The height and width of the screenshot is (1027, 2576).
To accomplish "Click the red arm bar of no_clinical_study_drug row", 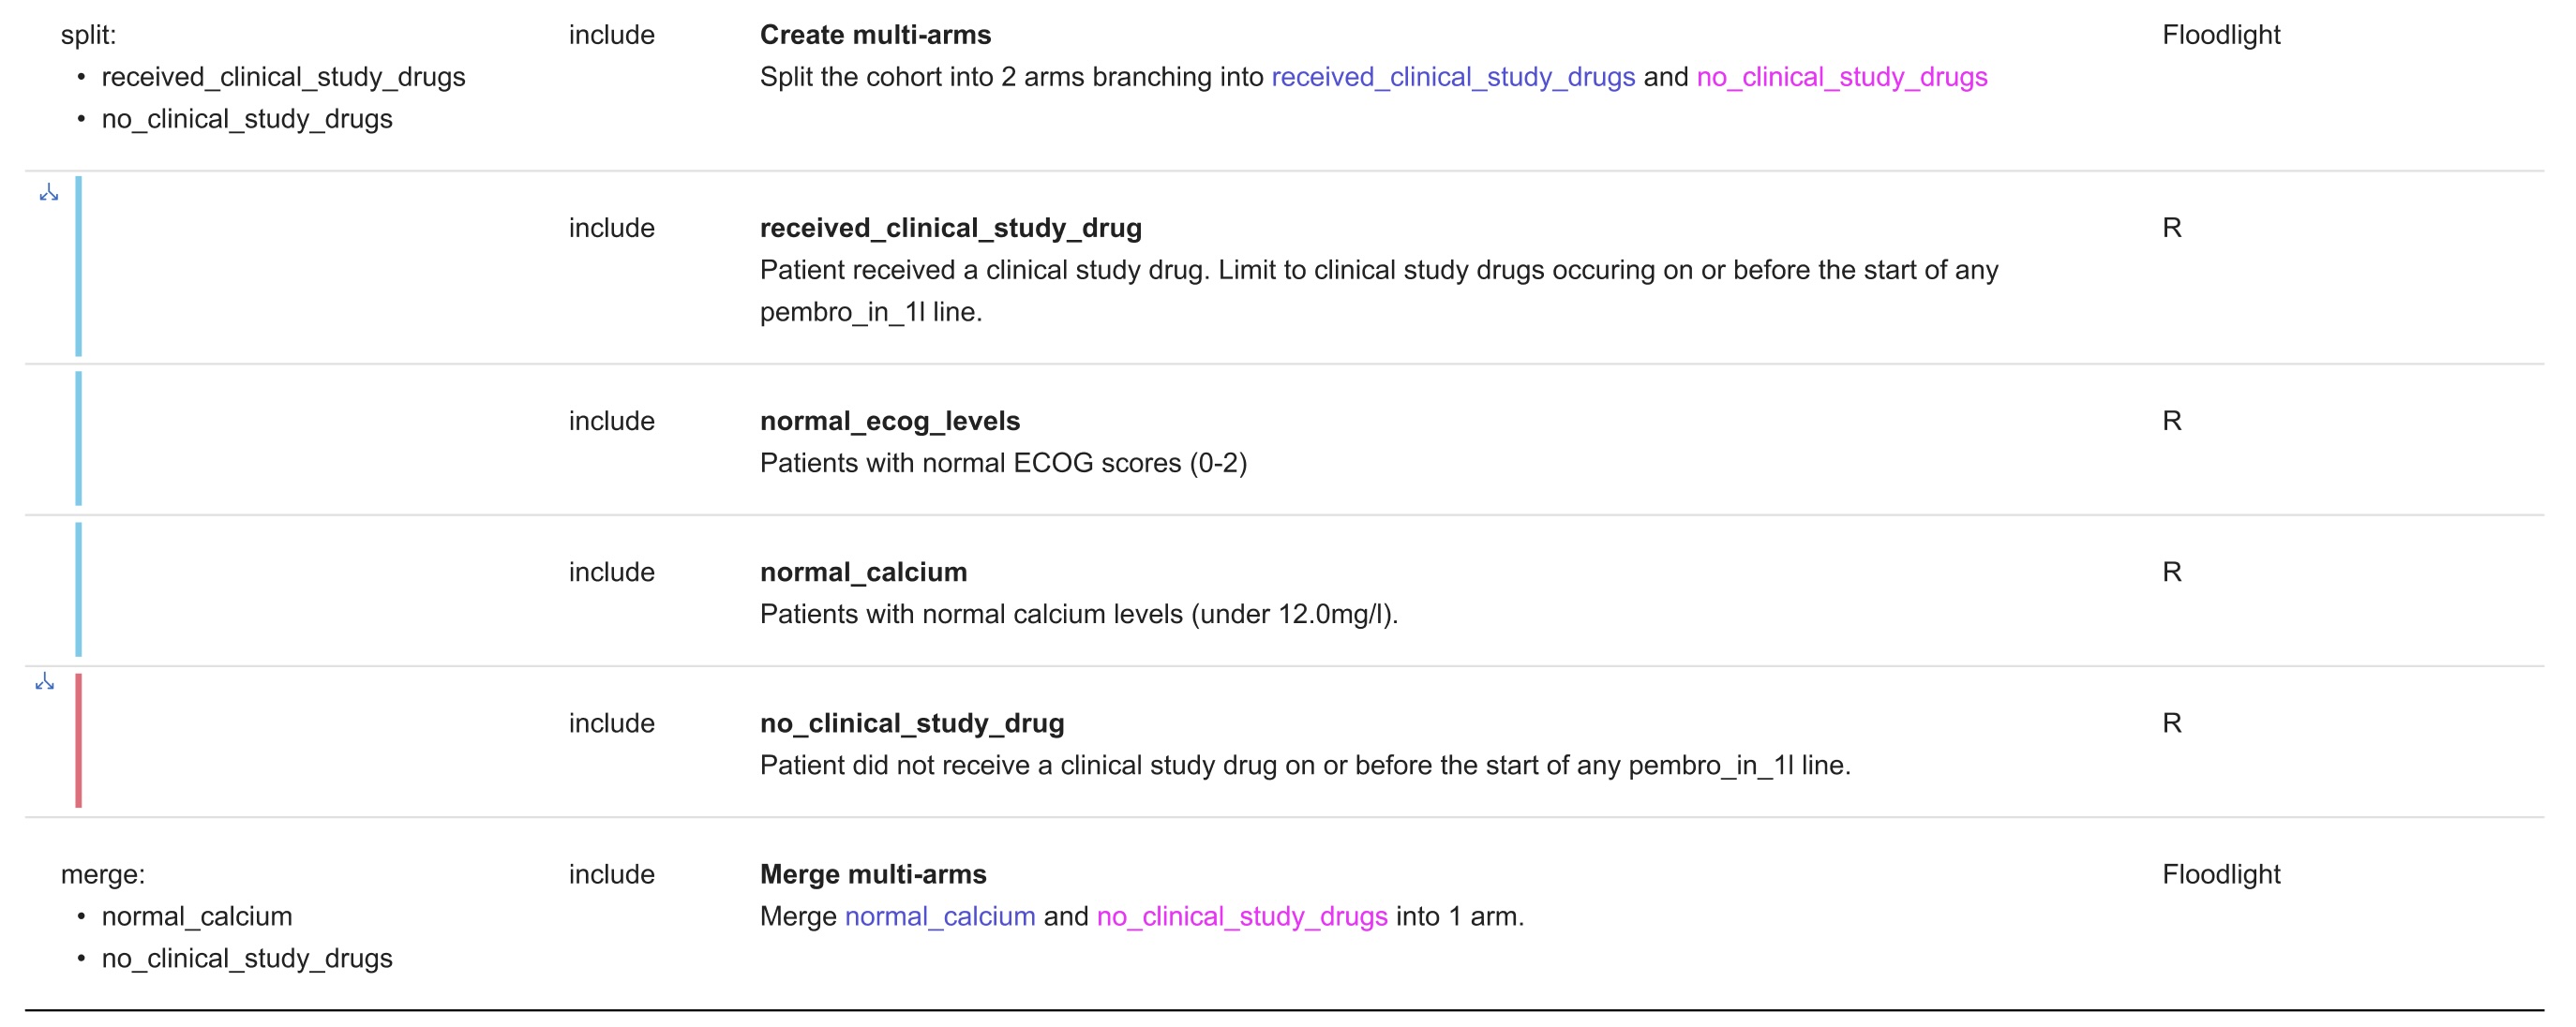I will pyautogui.click(x=78, y=740).
